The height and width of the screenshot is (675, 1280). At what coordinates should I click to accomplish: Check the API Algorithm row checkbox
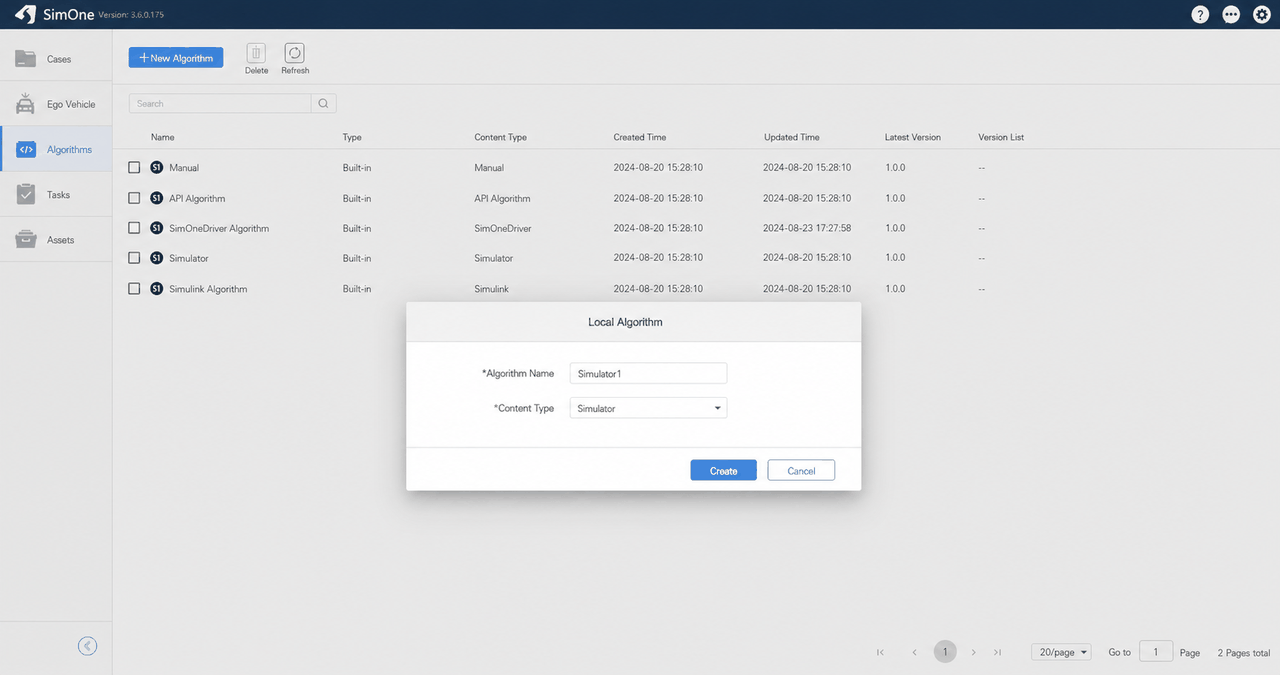tap(134, 198)
